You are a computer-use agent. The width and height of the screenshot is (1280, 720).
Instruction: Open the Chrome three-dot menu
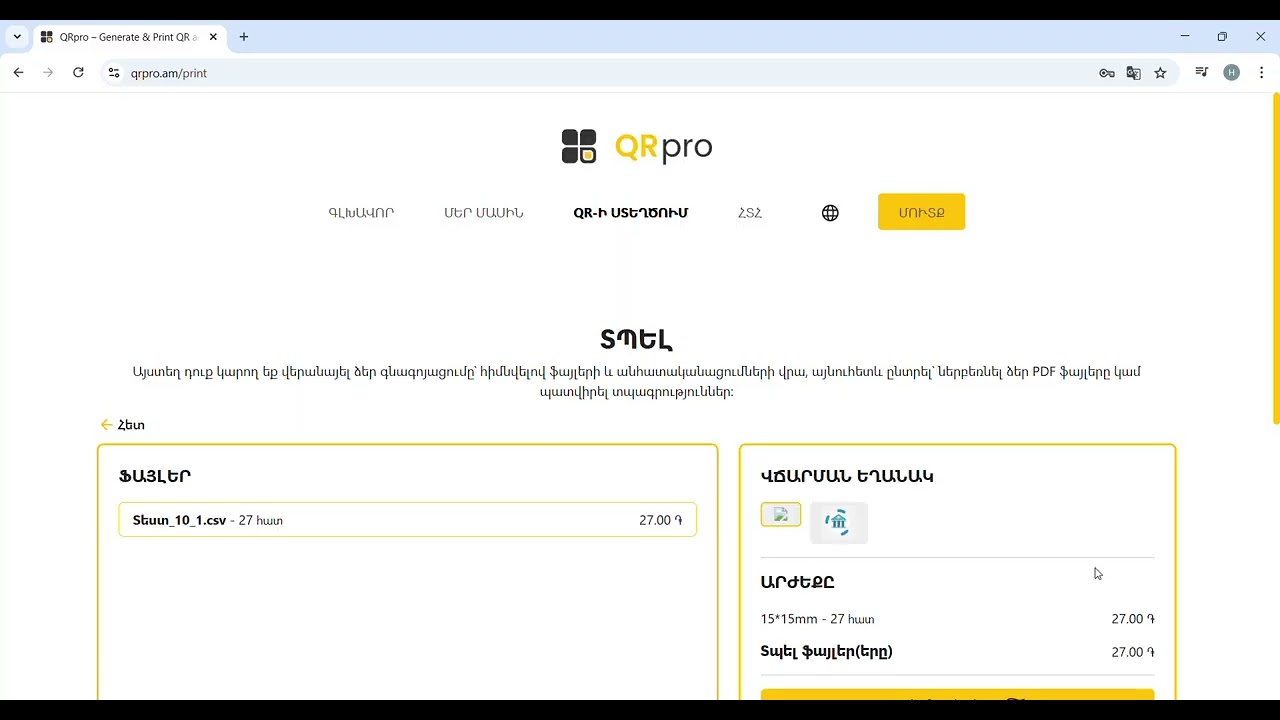coord(1262,73)
